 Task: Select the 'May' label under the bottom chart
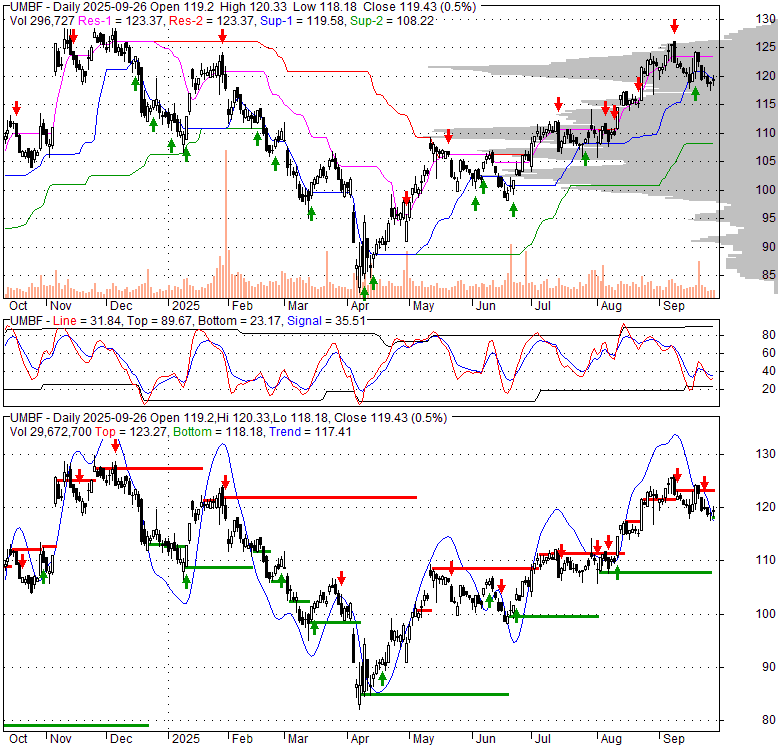(423, 739)
